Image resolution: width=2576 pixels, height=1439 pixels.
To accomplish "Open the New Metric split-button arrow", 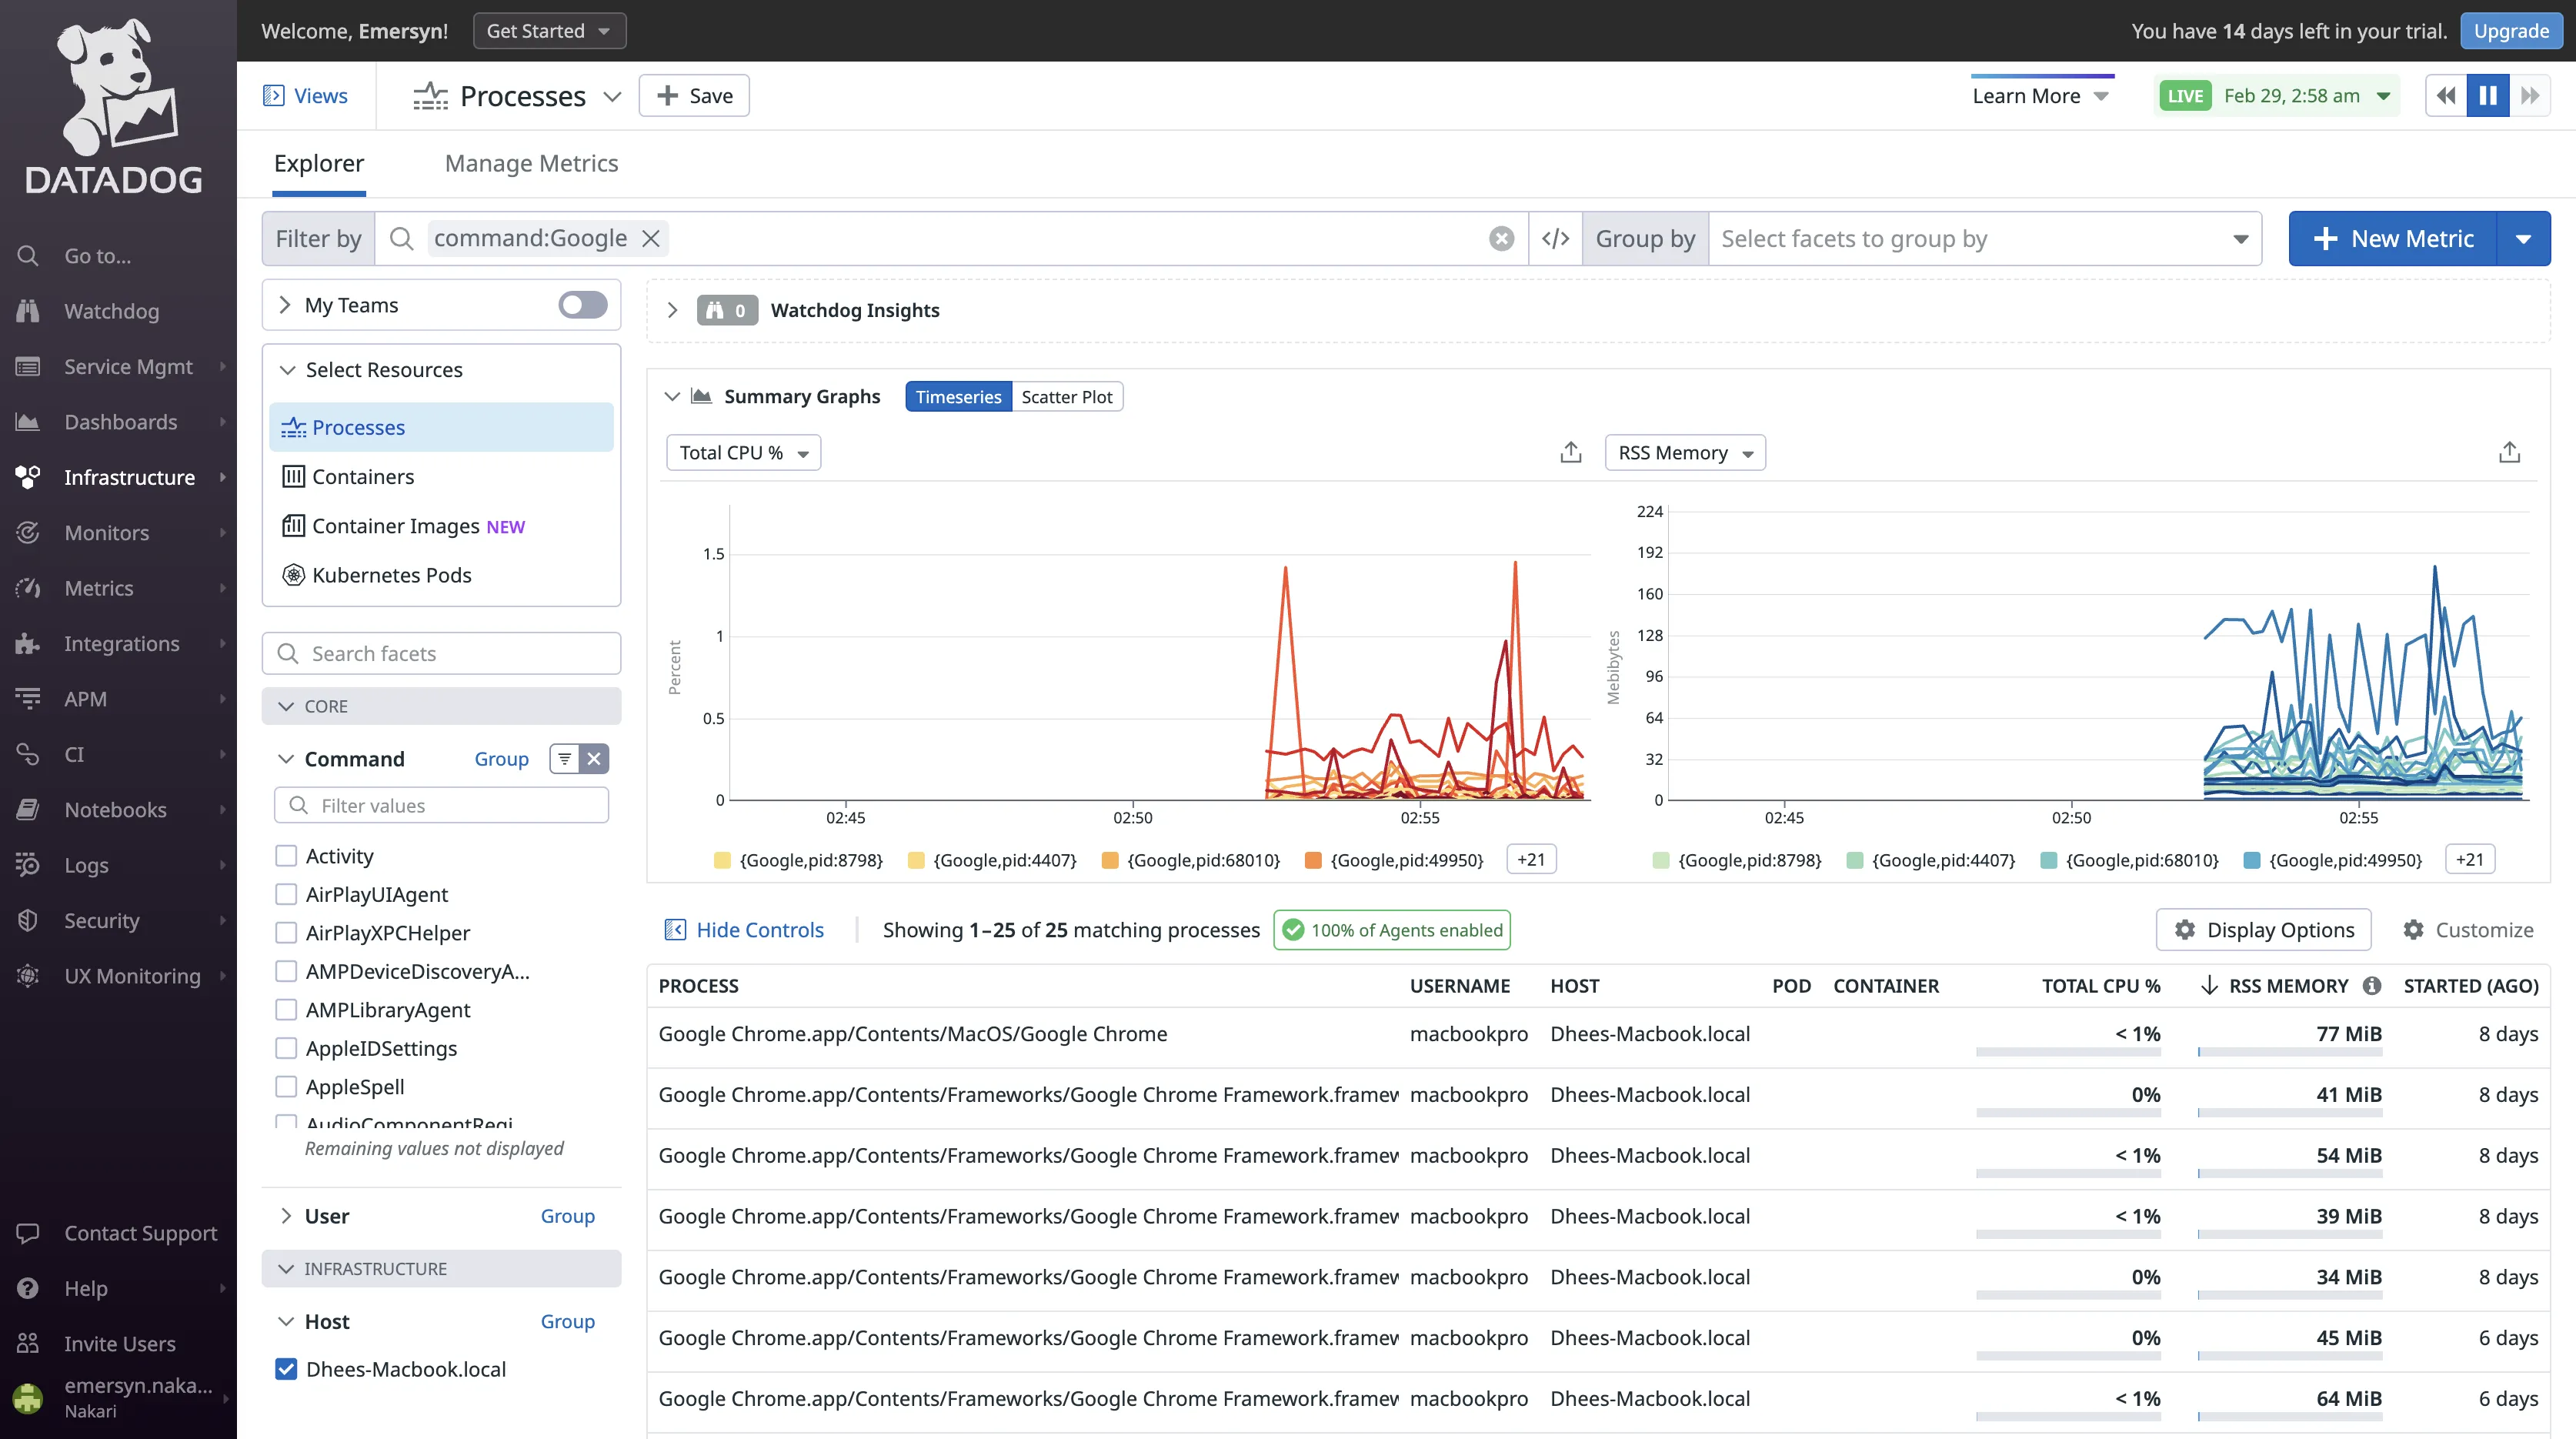I will pos(2524,238).
